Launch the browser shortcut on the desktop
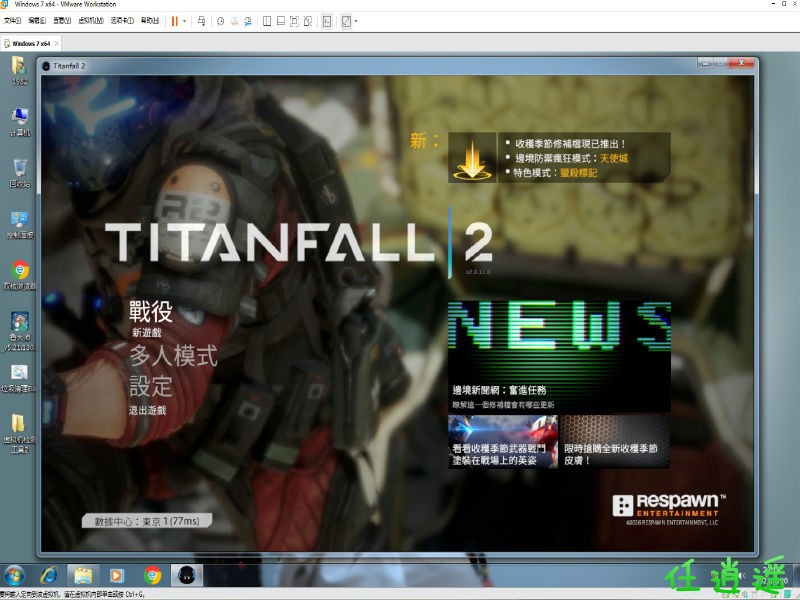Screen dimensions: 800x600 [x=19, y=276]
